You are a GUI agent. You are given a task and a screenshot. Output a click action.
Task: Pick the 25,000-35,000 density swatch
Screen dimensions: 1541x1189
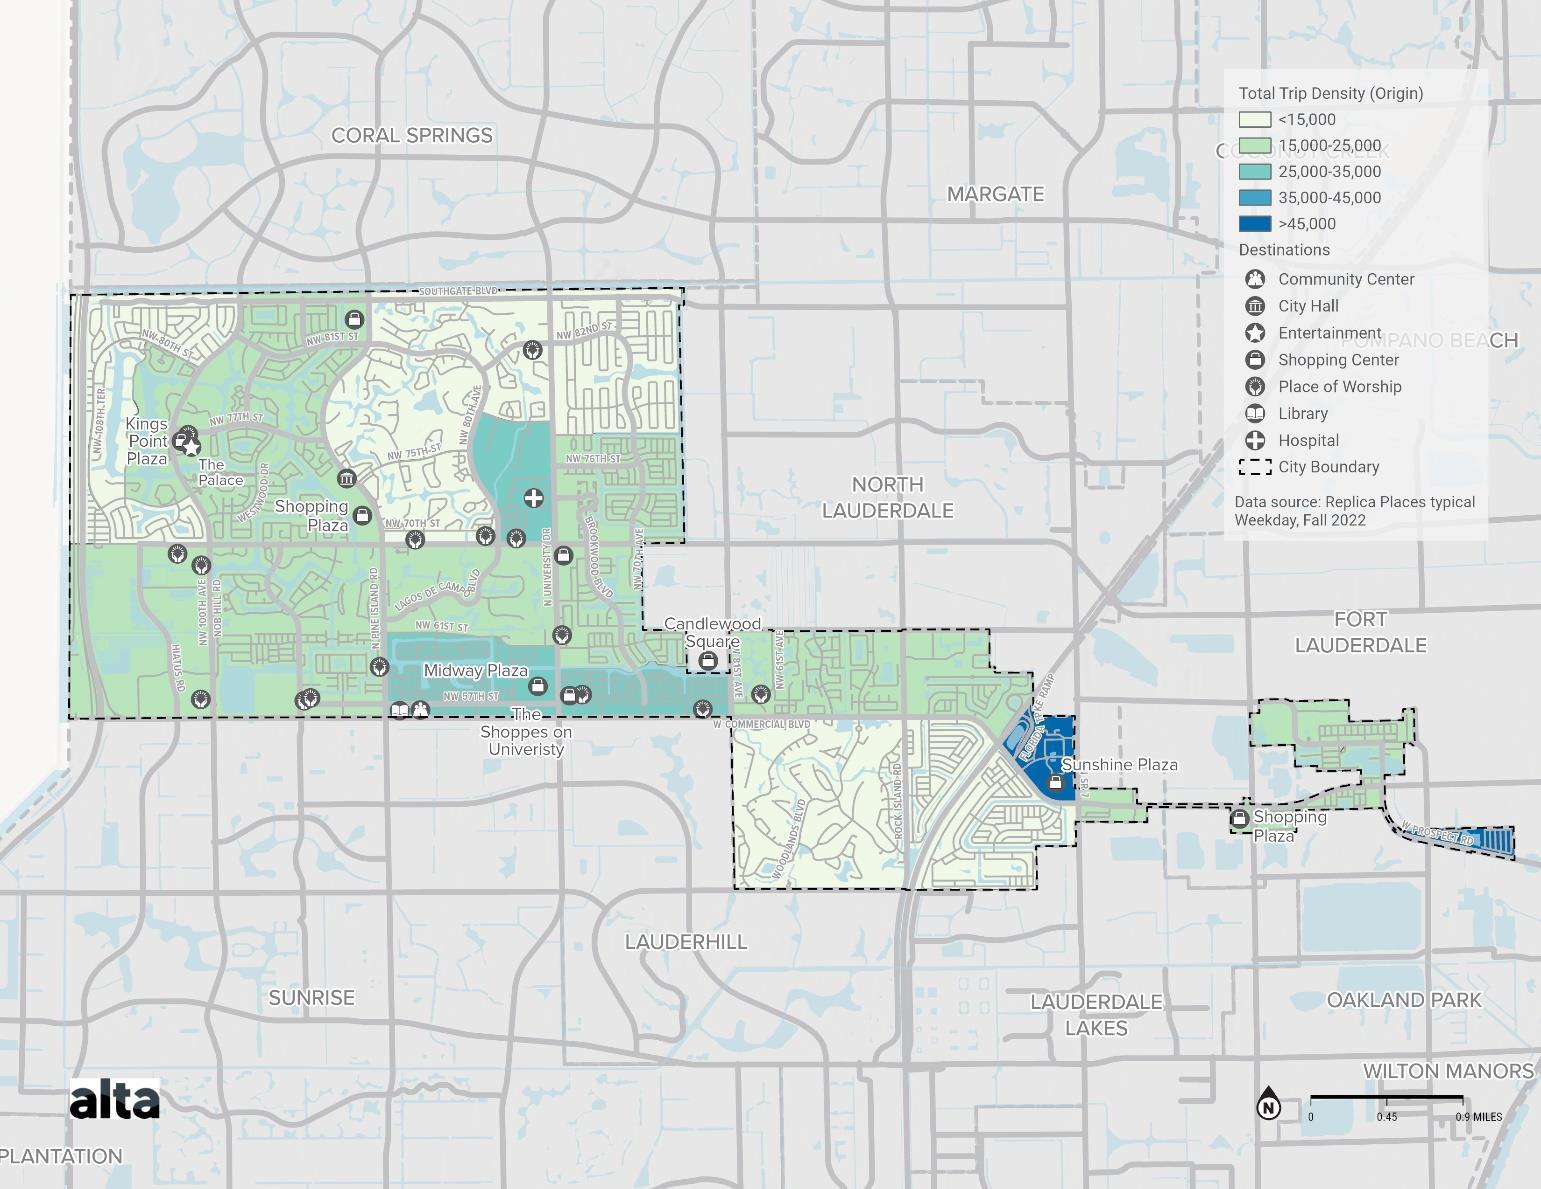click(1255, 172)
